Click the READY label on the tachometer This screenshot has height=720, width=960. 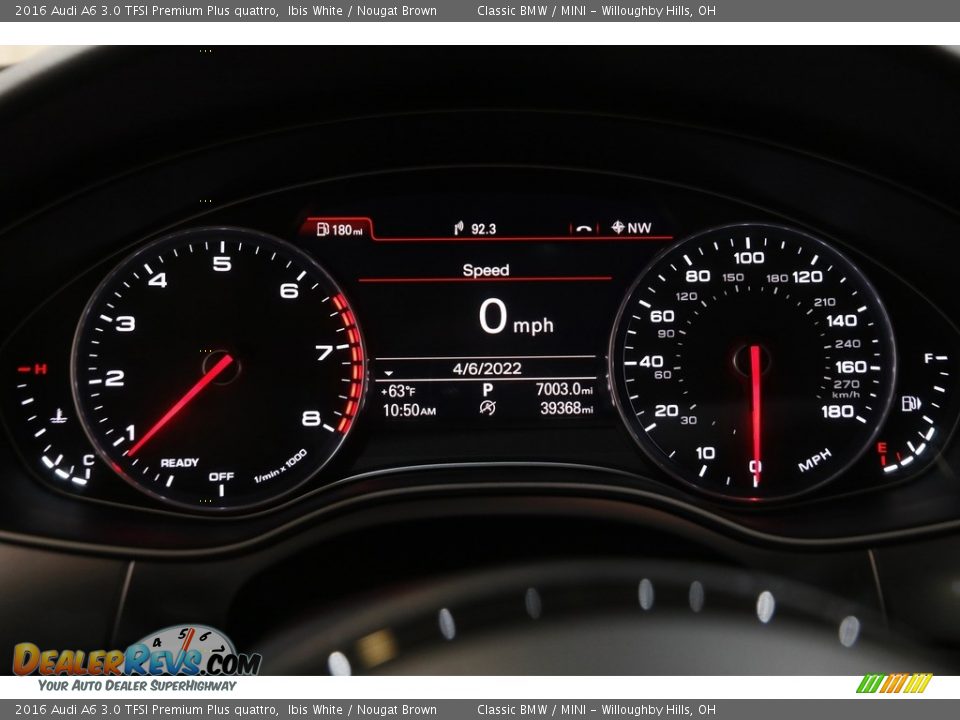pyautogui.click(x=179, y=462)
